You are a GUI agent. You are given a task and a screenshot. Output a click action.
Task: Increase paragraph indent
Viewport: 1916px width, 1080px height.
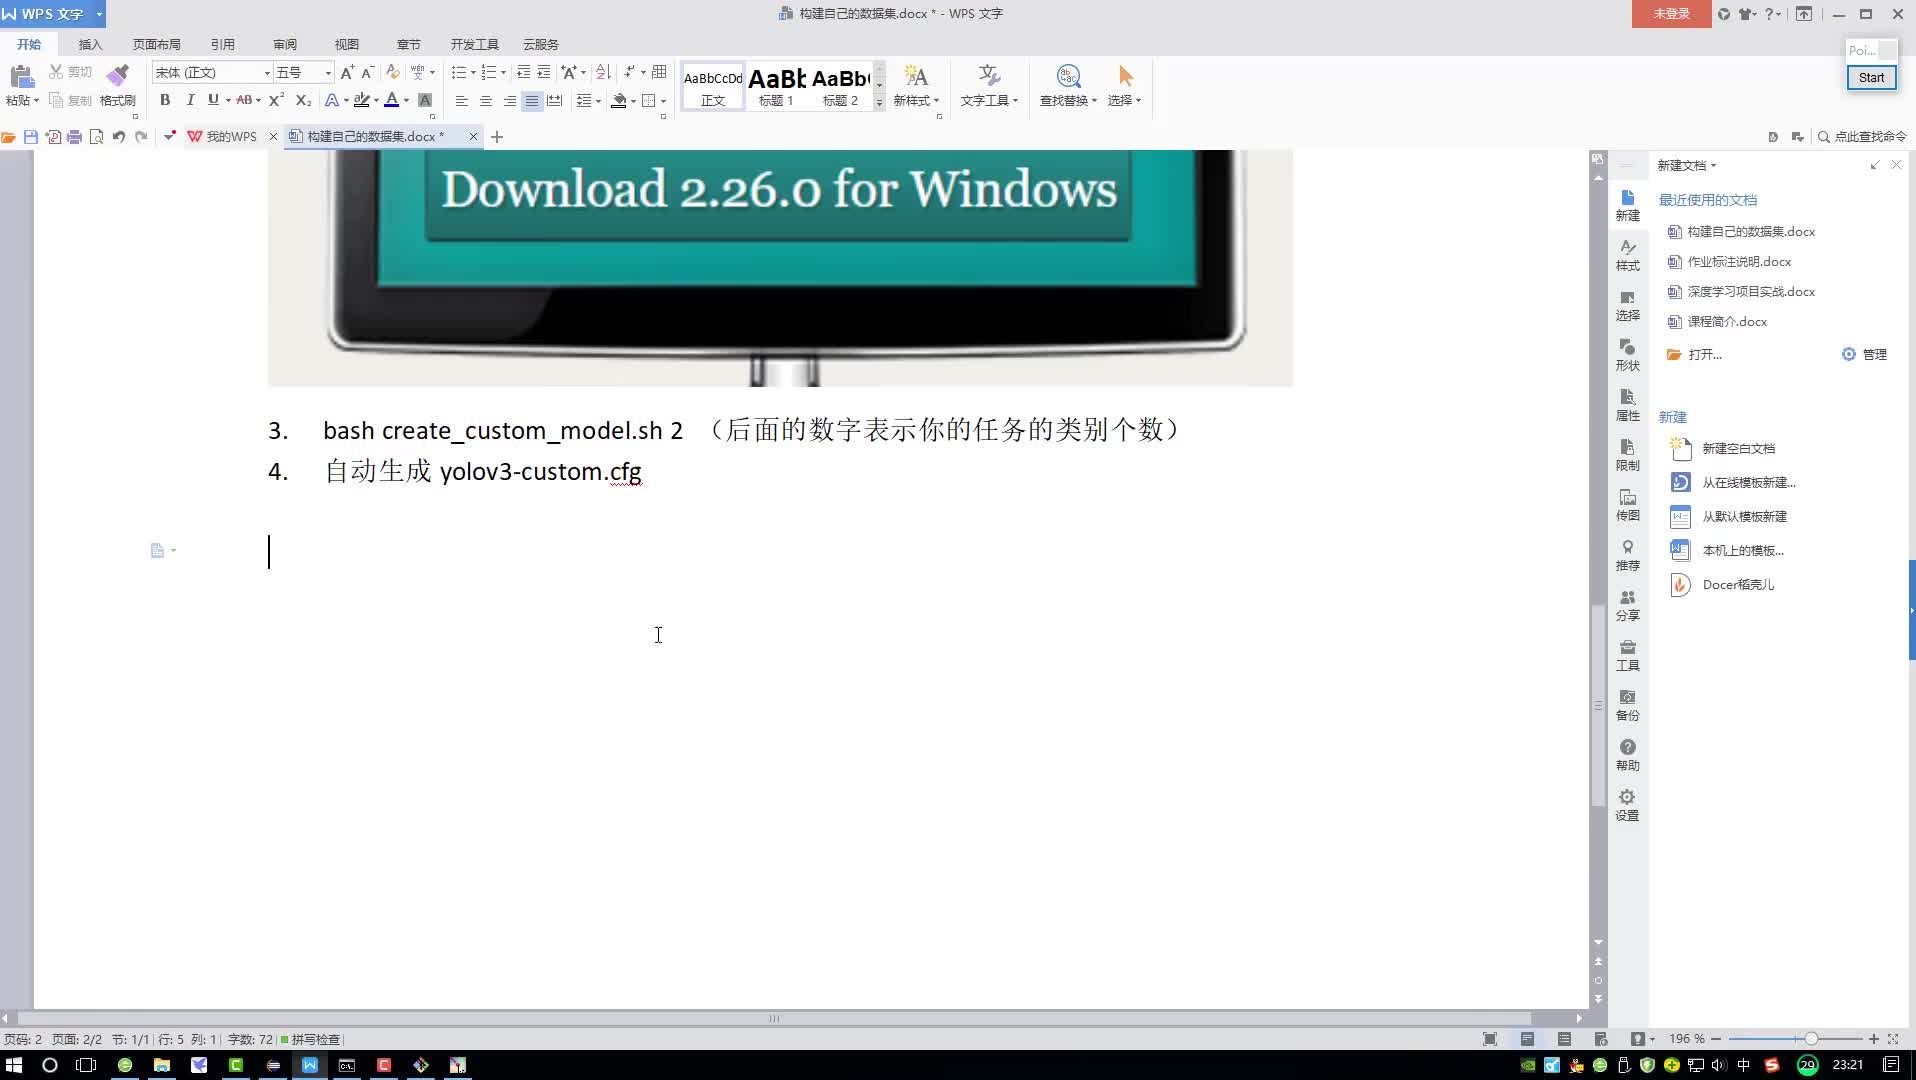pos(544,72)
